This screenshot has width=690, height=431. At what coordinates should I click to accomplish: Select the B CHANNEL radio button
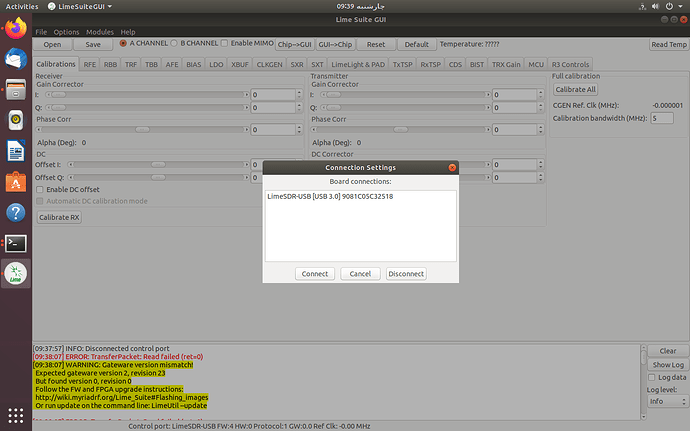point(174,43)
